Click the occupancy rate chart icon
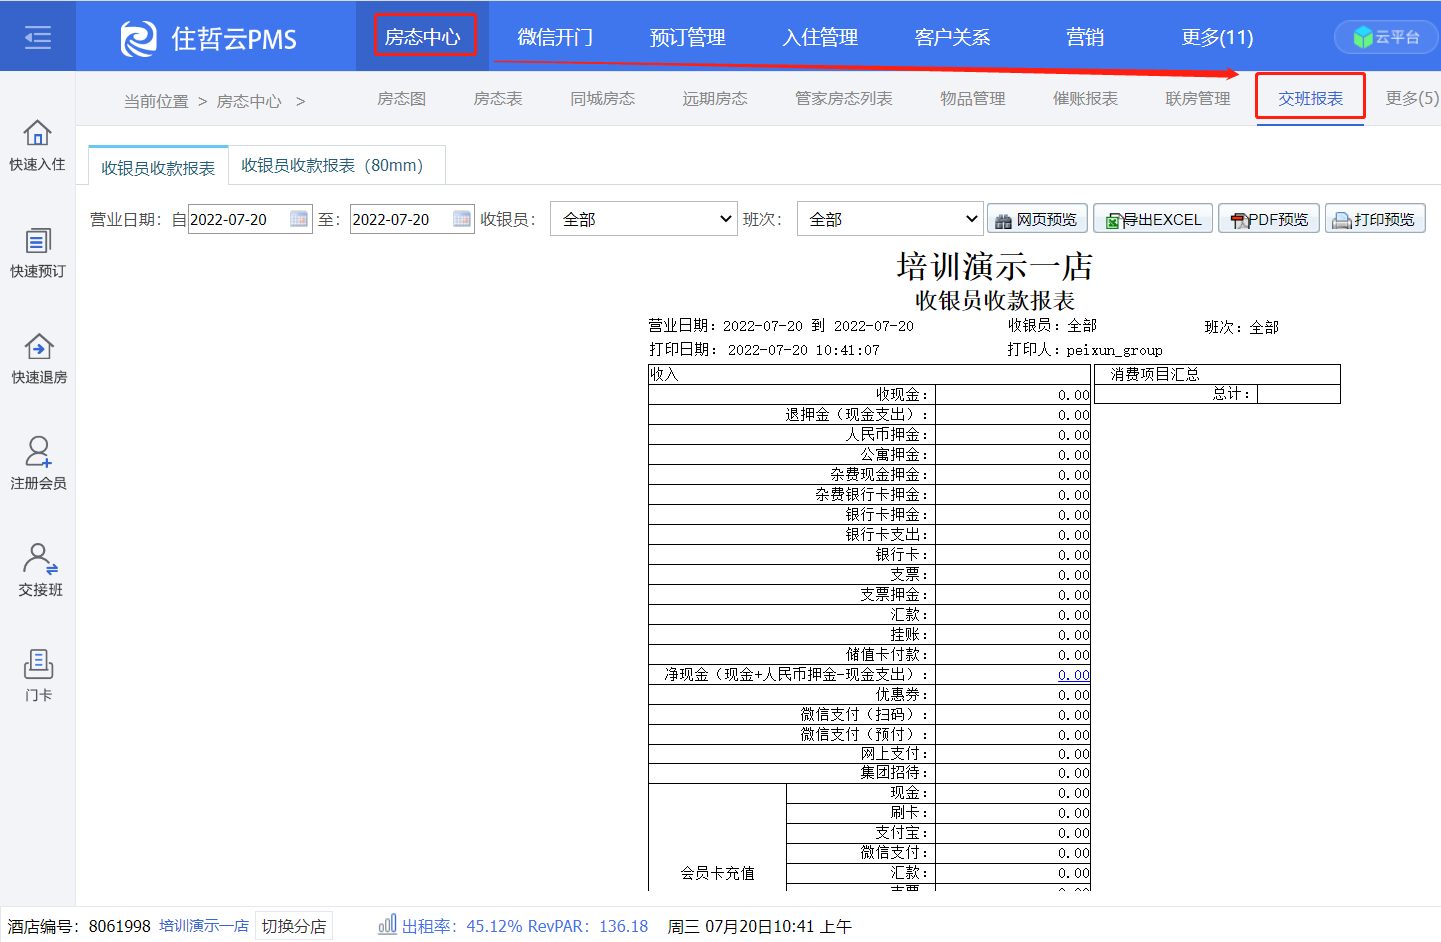The height and width of the screenshot is (942, 1441). coord(387,925)
